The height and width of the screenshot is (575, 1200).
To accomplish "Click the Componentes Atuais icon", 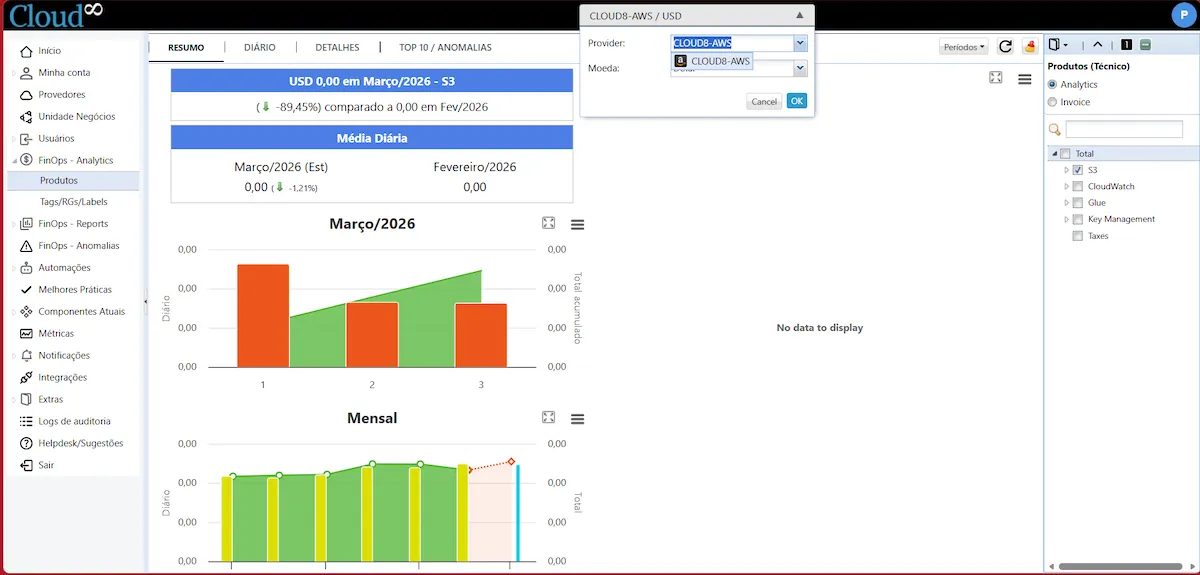I will [26, 312].
